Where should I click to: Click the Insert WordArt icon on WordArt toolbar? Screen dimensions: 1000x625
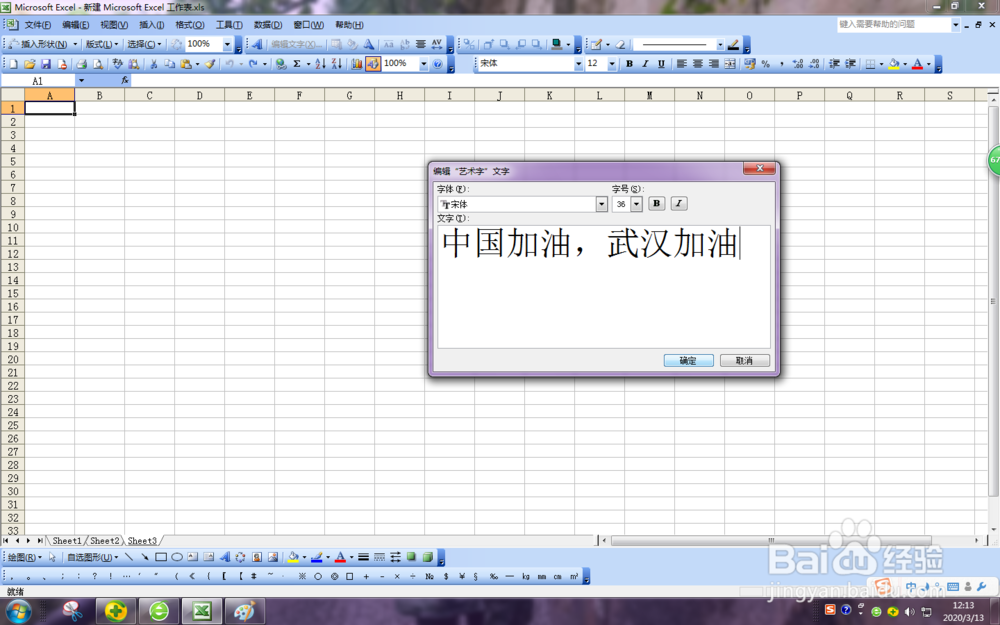(256, 44)
